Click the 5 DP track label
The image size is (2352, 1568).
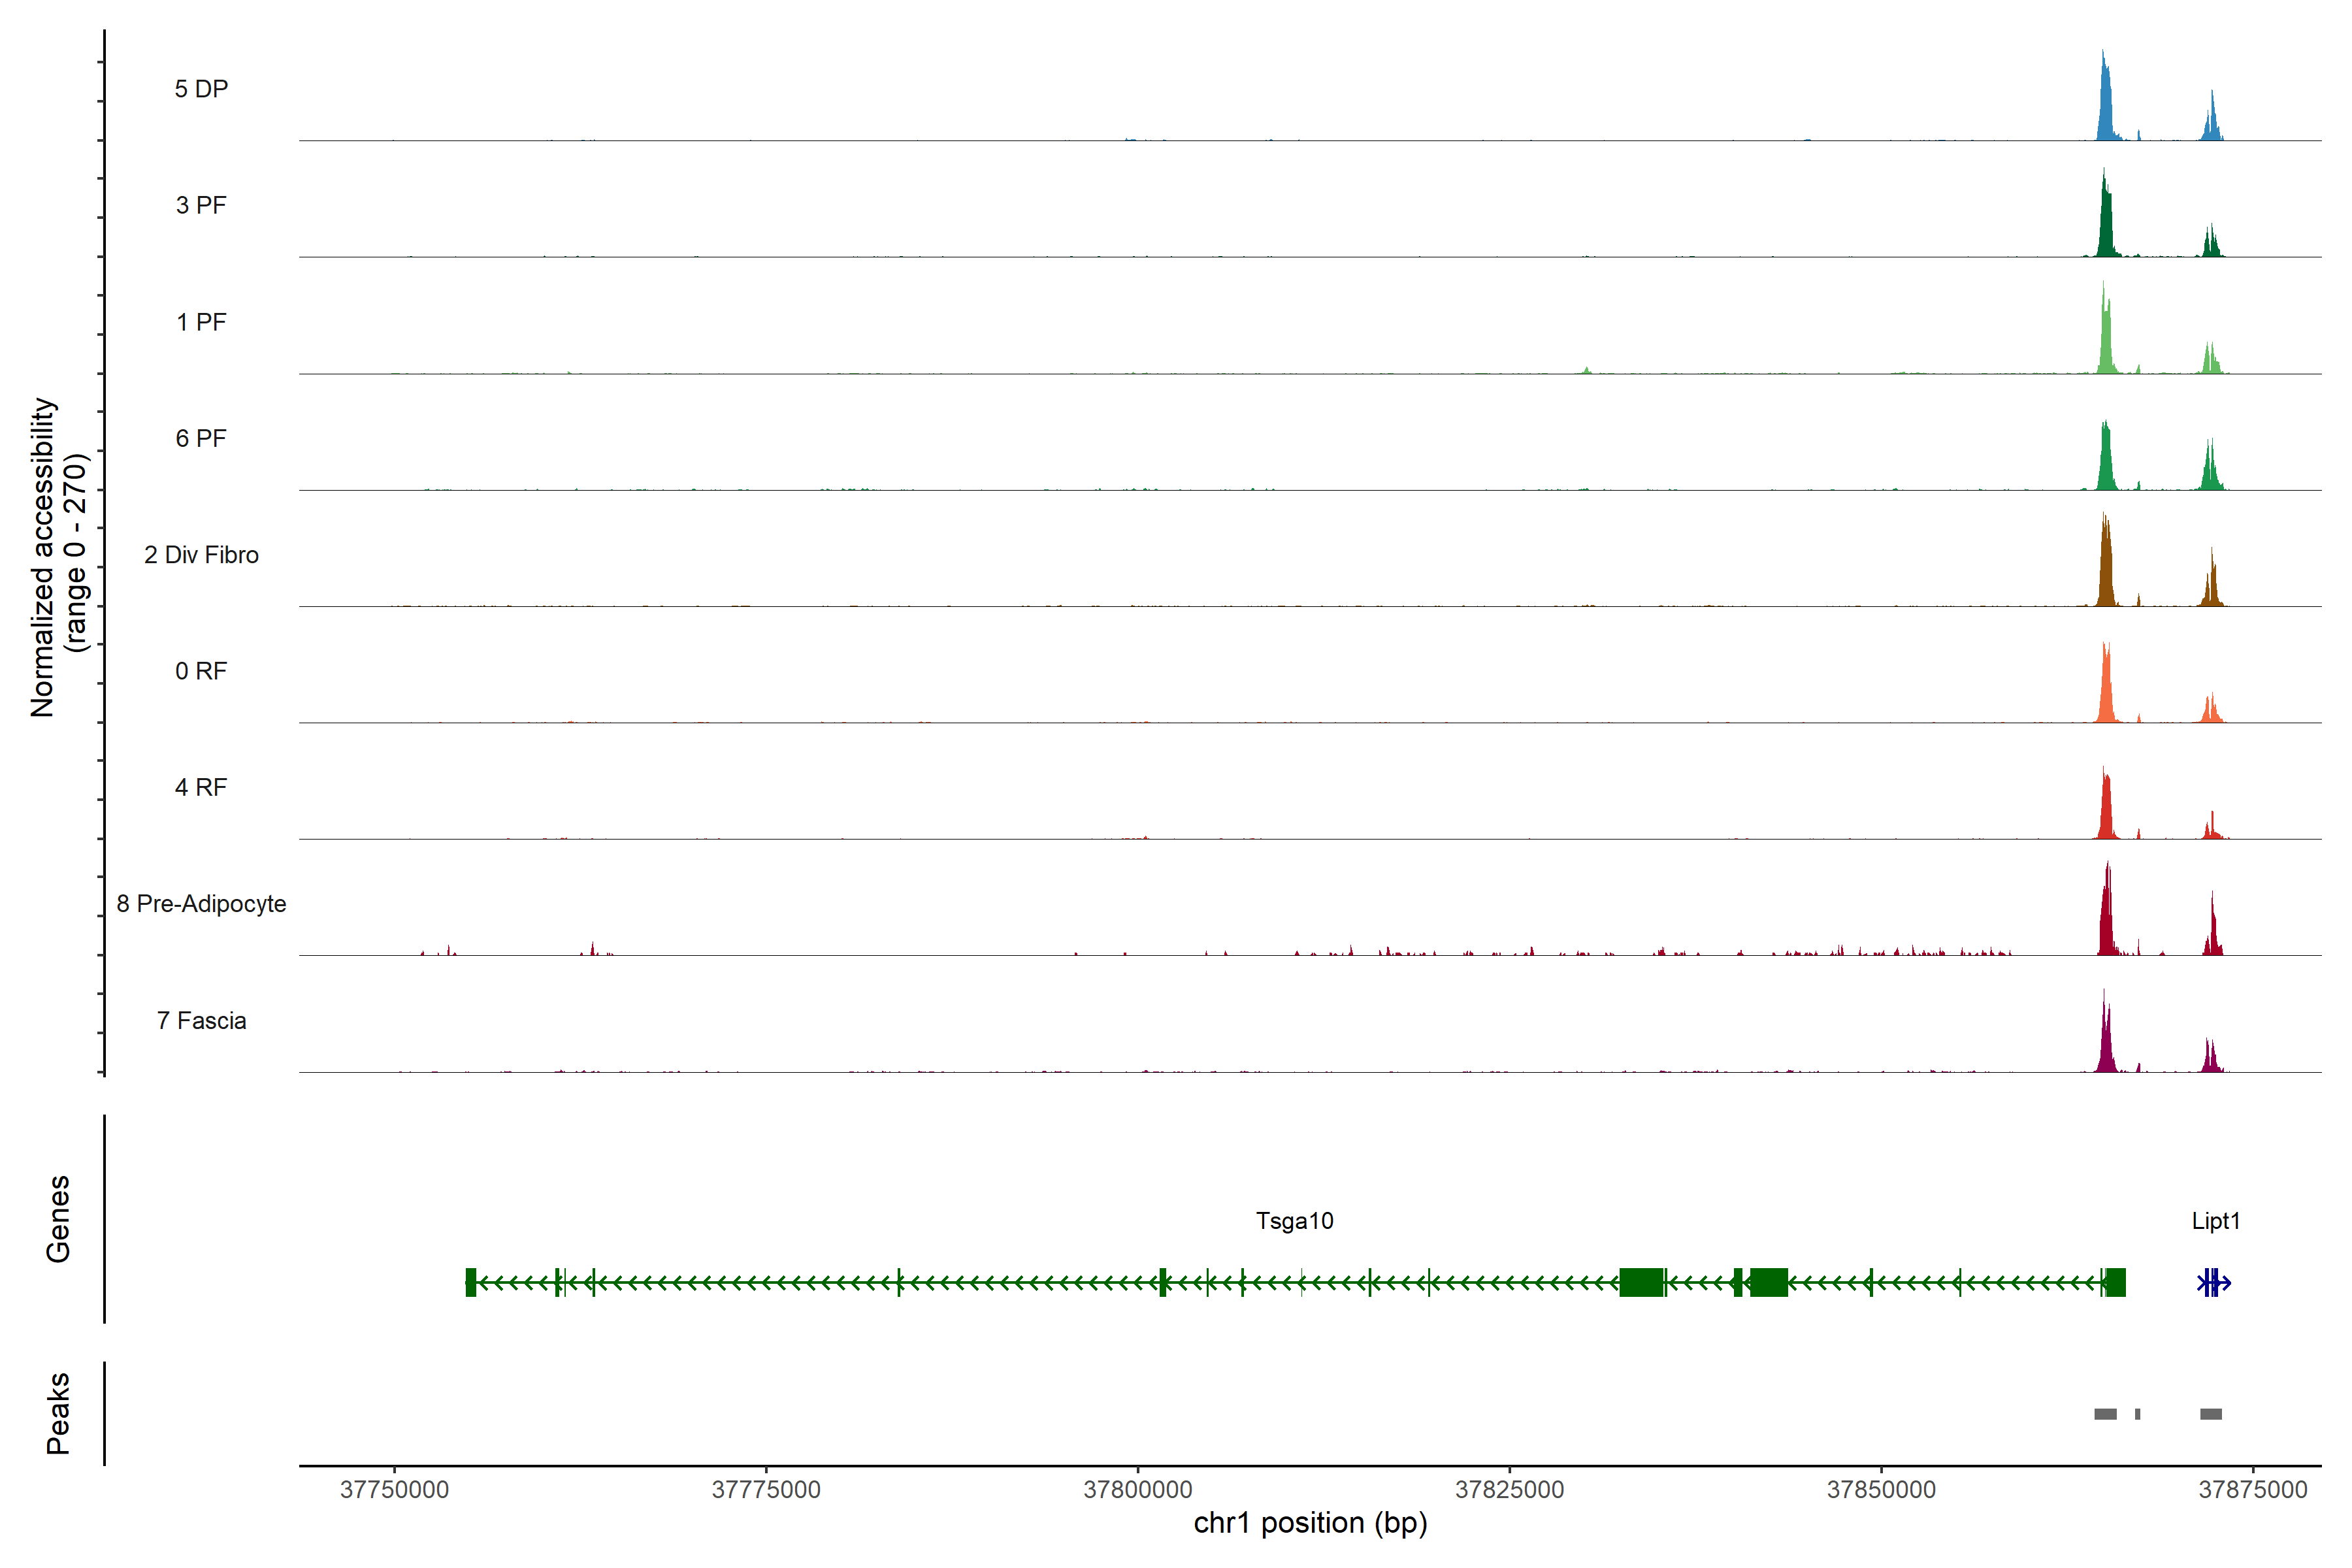[x=201, y=89]
